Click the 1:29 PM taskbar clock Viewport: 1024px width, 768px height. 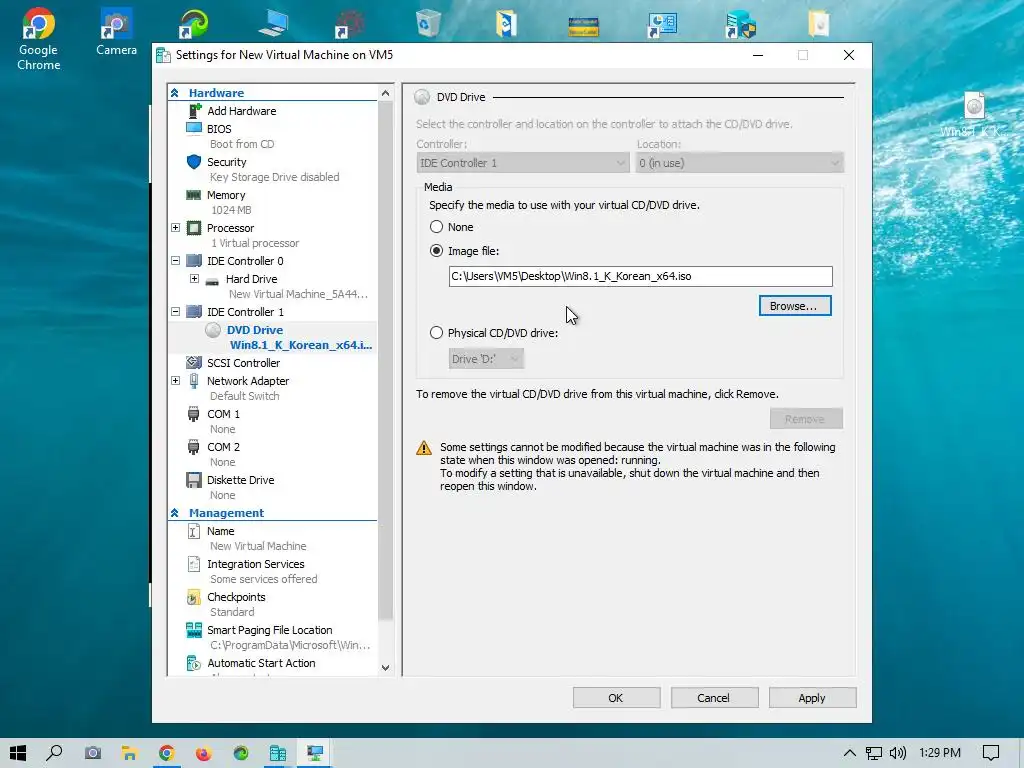click(940, 753)
